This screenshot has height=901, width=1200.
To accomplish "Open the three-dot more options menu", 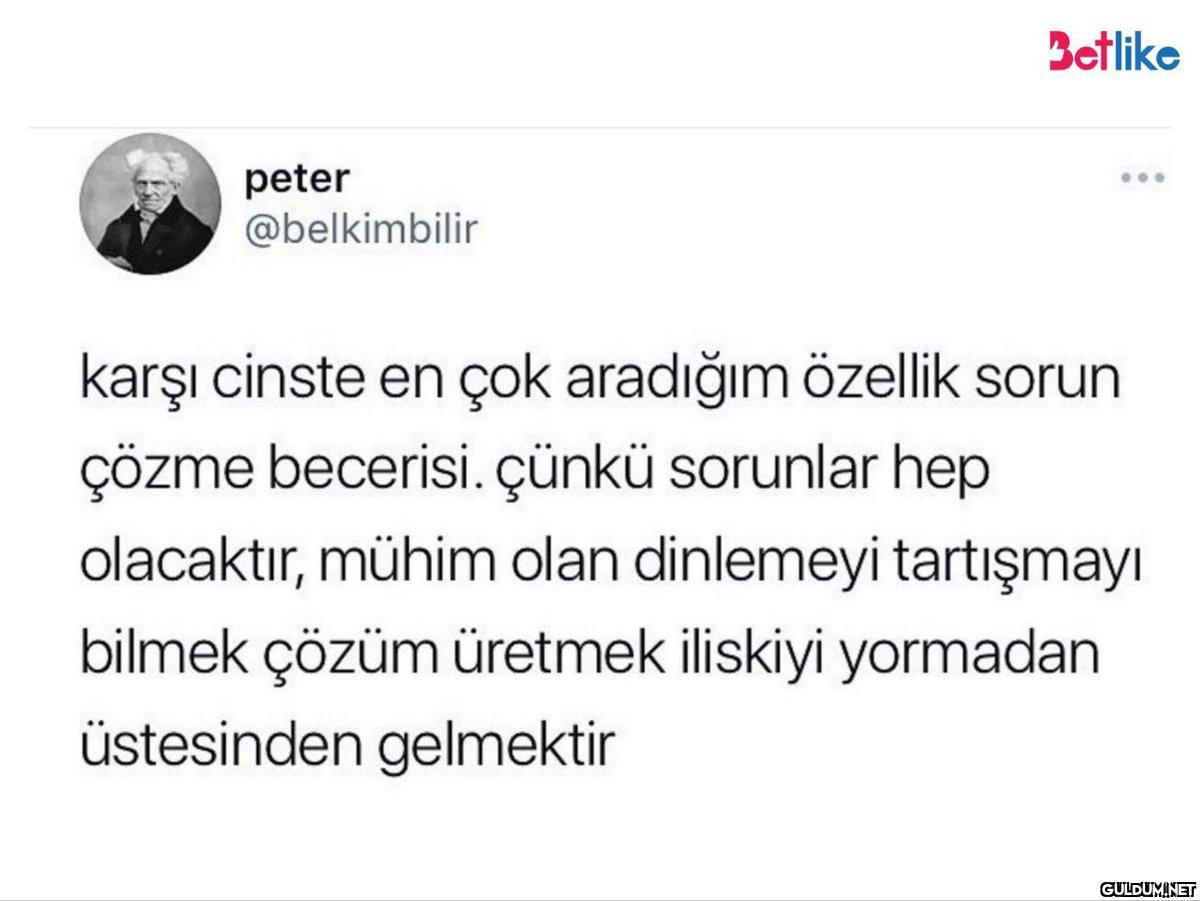I will [1143, 181].
